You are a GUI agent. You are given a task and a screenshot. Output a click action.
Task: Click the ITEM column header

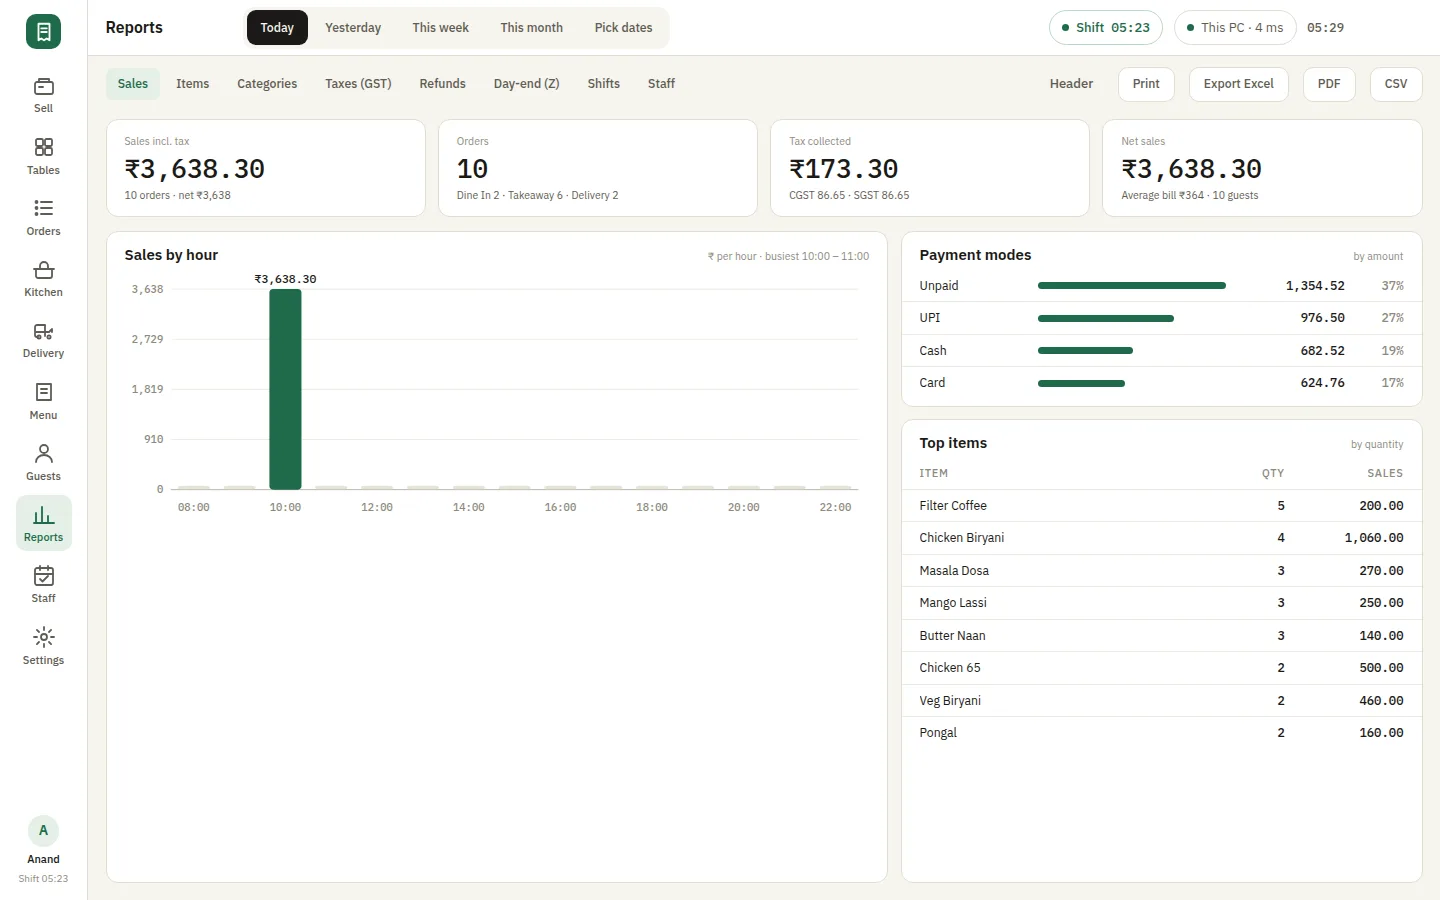(933, 474)
